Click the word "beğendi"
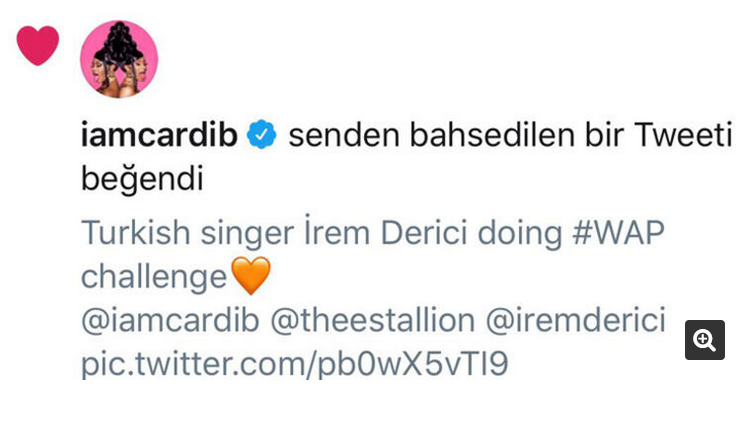 [142, 181]
